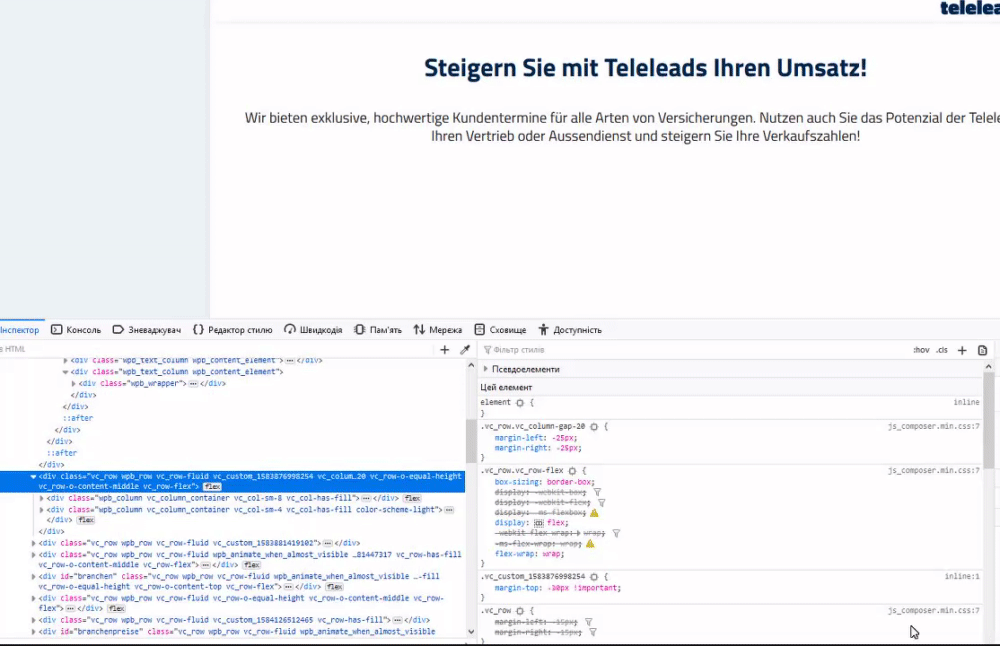Highlight elements matching .vc_custom_1583876998254 selector
This screenshot has width=1000, height=646.
pos(594,576)
